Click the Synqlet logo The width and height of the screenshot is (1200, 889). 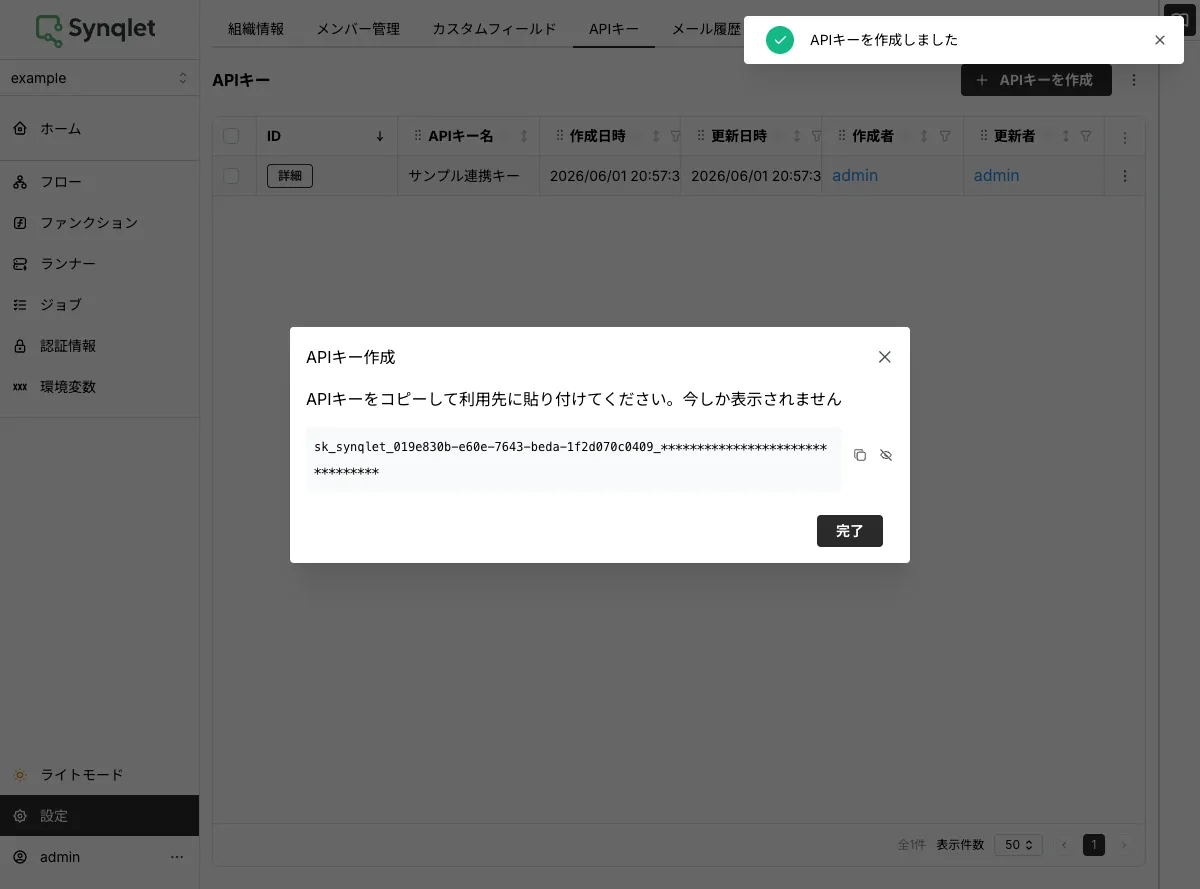point(96,30)
